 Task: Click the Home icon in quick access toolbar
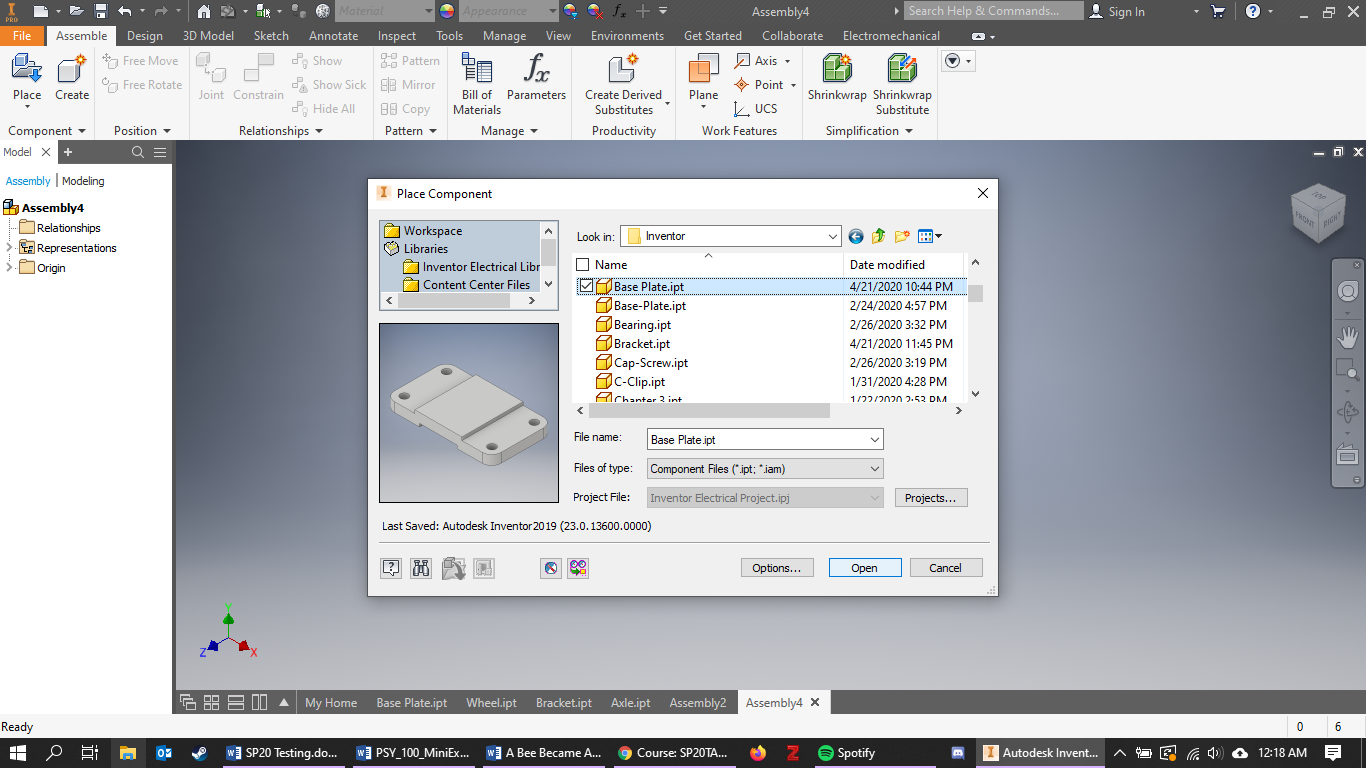(x=203, y=11)
